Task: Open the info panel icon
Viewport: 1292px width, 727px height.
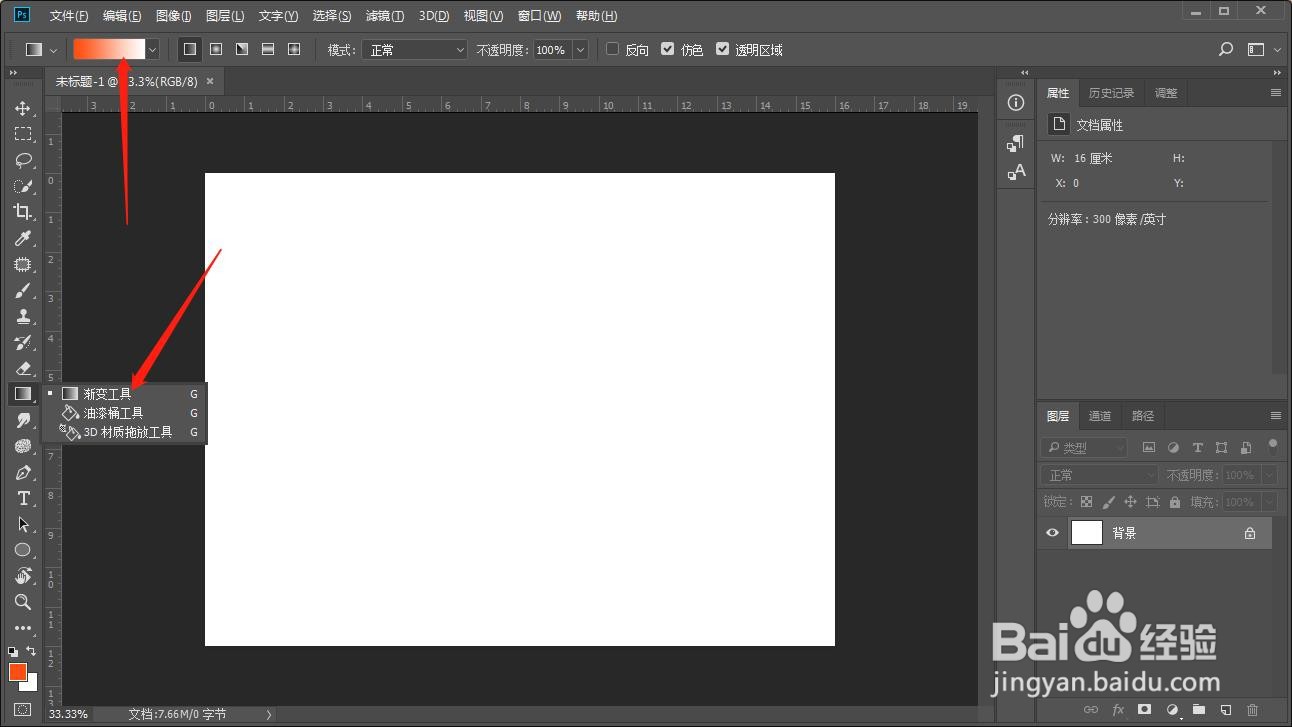Action: (1016, 103)
